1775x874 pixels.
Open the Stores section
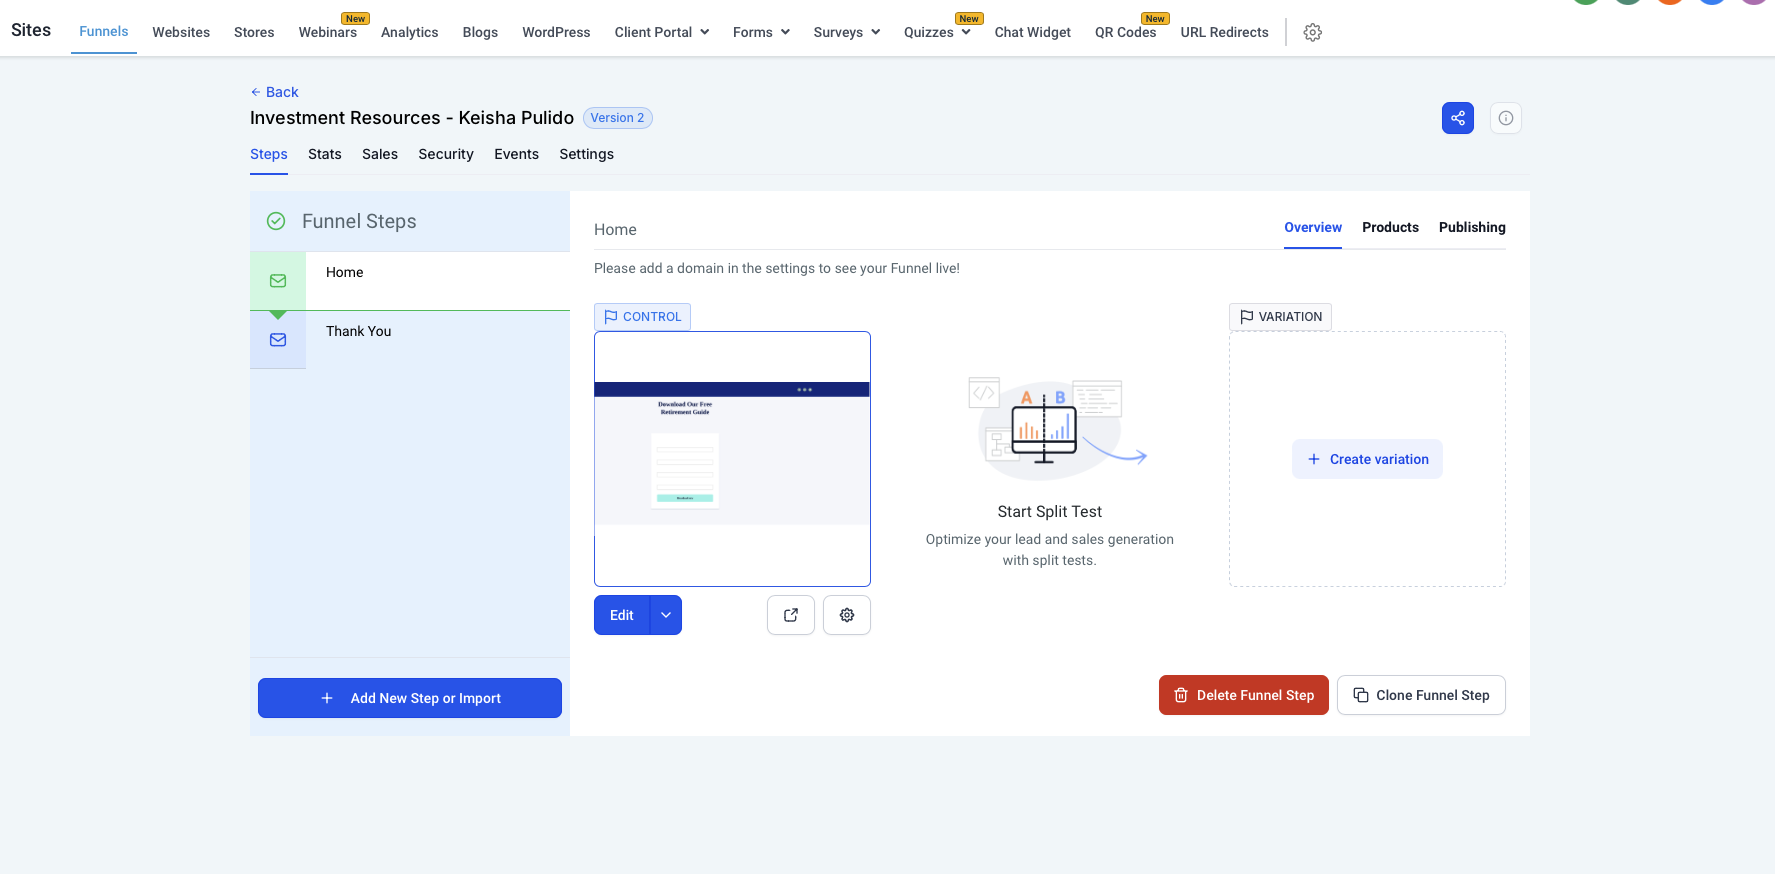click(x=254, y=32)
